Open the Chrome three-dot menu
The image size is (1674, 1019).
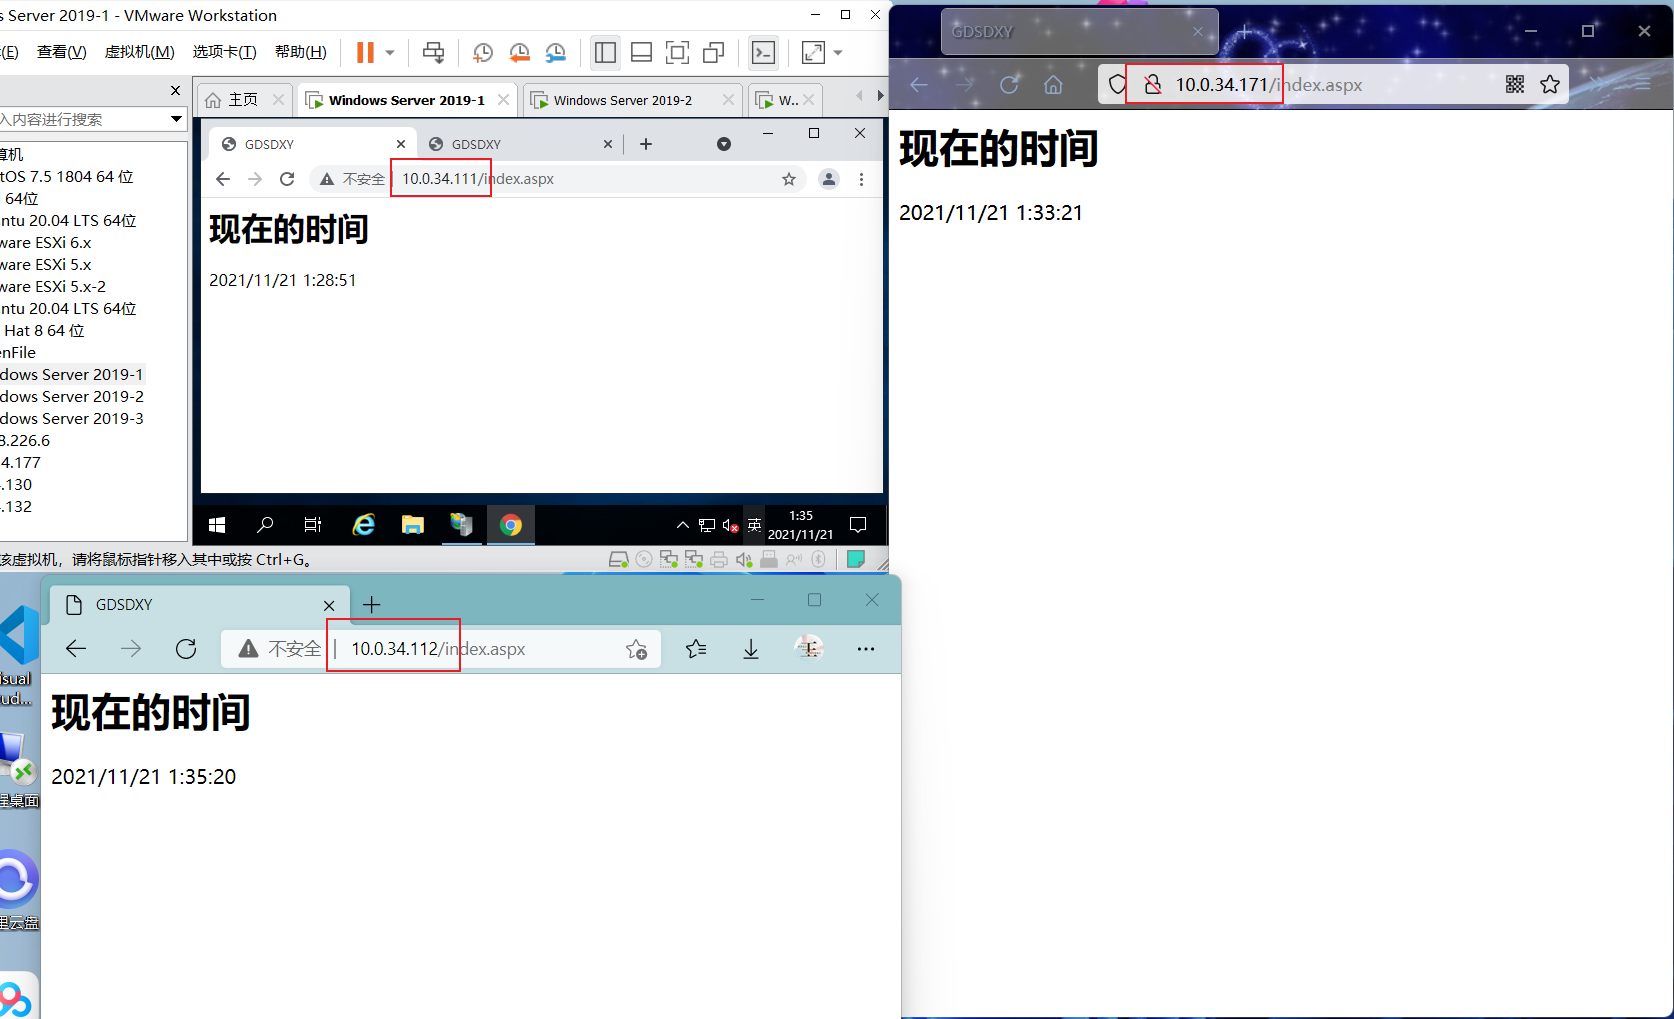tap(861, 179)
